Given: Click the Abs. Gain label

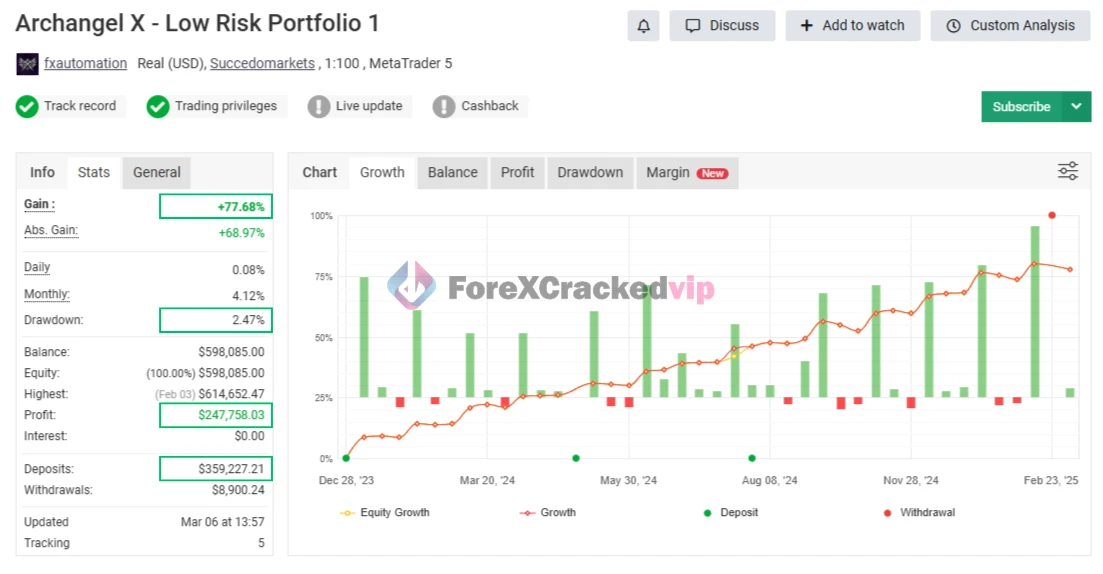Looking at the screenshot, I should click(x=51, y=231).
